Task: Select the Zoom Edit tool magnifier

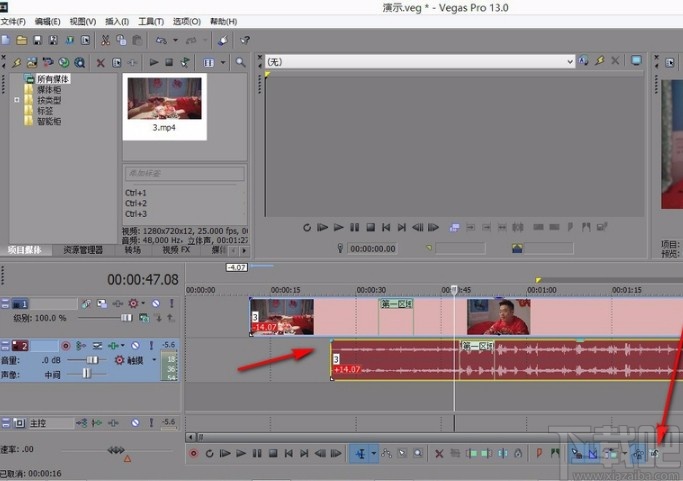Action: point(418,454)
